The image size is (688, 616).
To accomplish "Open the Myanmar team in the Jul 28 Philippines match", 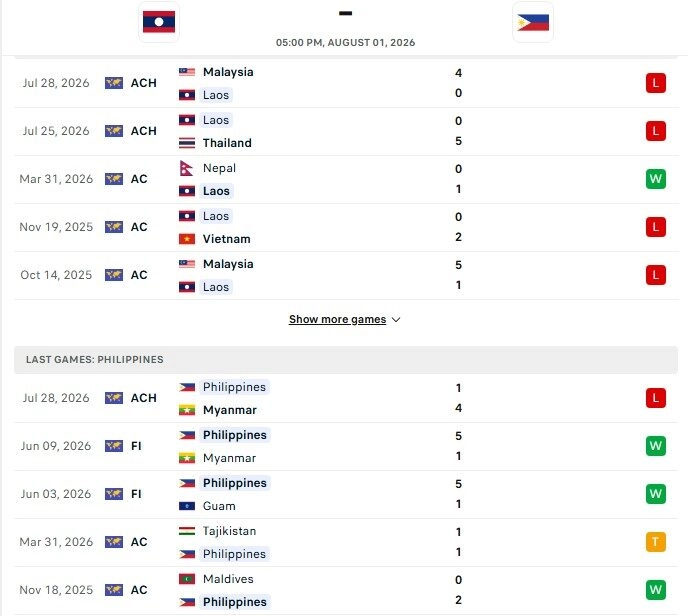I will 229,410.
